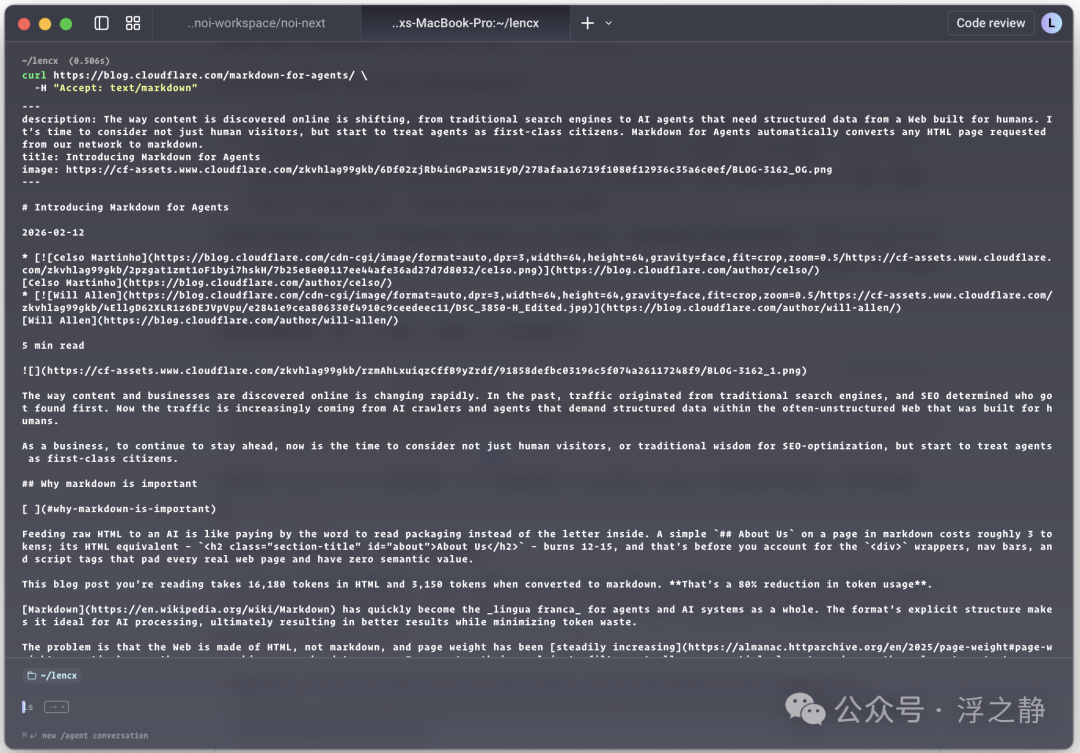Open the "steadily increasing" httparchive link
The width and height of the screenshot is (1080, 753).
801,648
